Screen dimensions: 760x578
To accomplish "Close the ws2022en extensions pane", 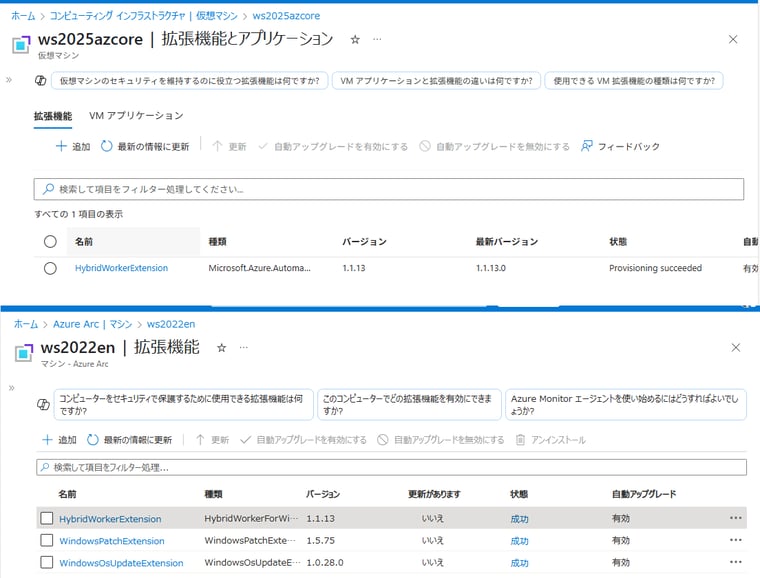I will 736,347.
